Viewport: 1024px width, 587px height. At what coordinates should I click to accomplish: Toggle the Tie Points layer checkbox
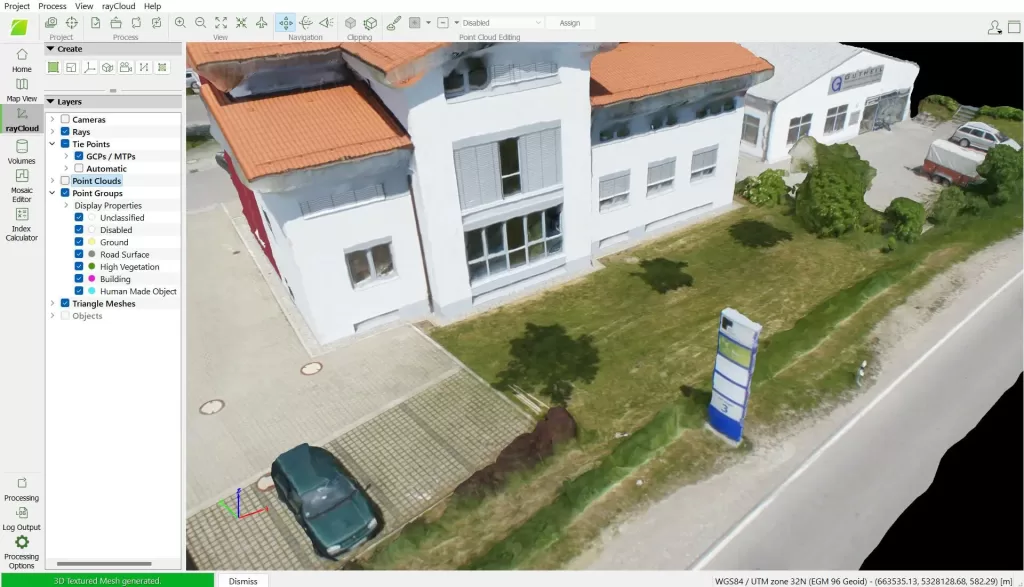(65, 144)
